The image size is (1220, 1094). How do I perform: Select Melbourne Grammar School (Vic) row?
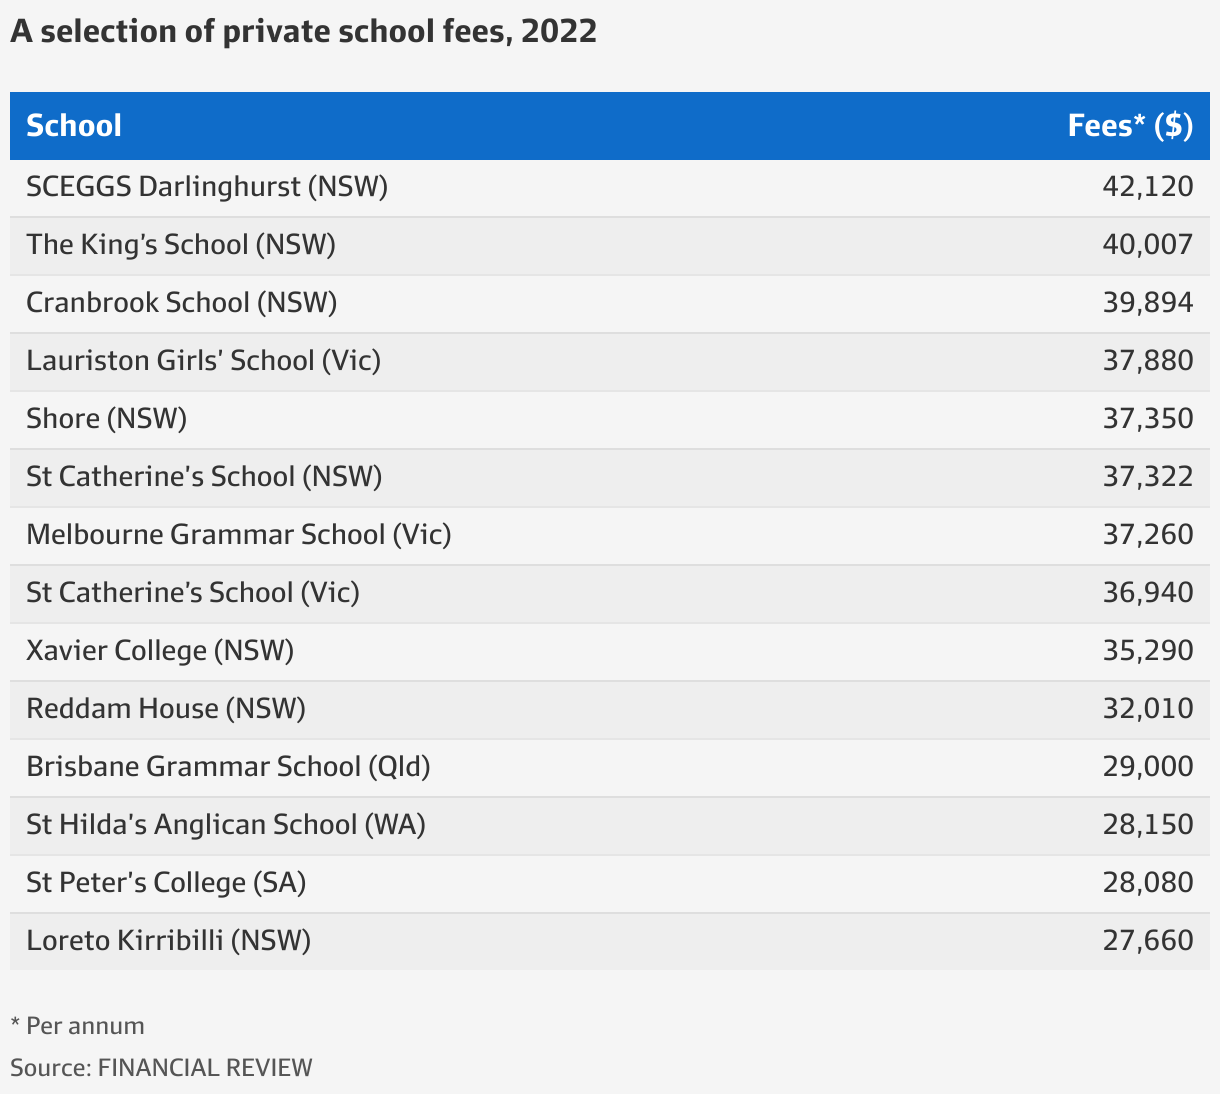click(239, 535)
